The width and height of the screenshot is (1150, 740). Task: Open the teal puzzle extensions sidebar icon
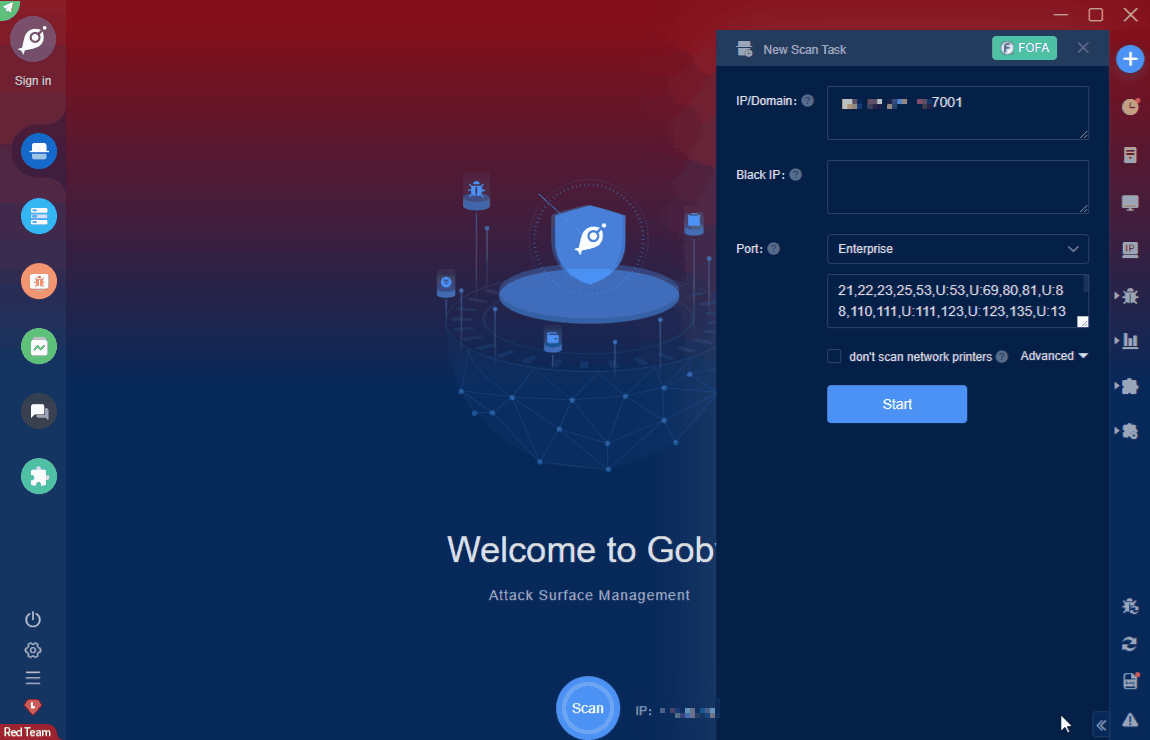point(39,476)
